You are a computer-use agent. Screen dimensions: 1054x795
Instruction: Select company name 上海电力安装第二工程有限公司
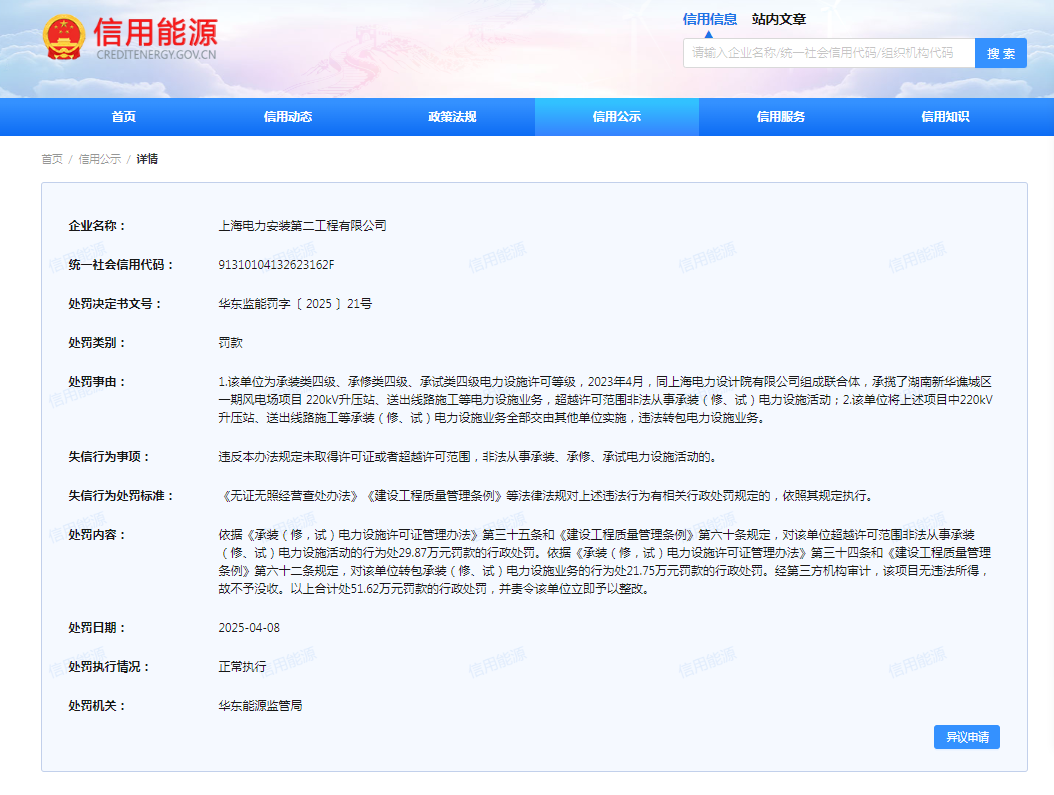(x=302, y=226)
